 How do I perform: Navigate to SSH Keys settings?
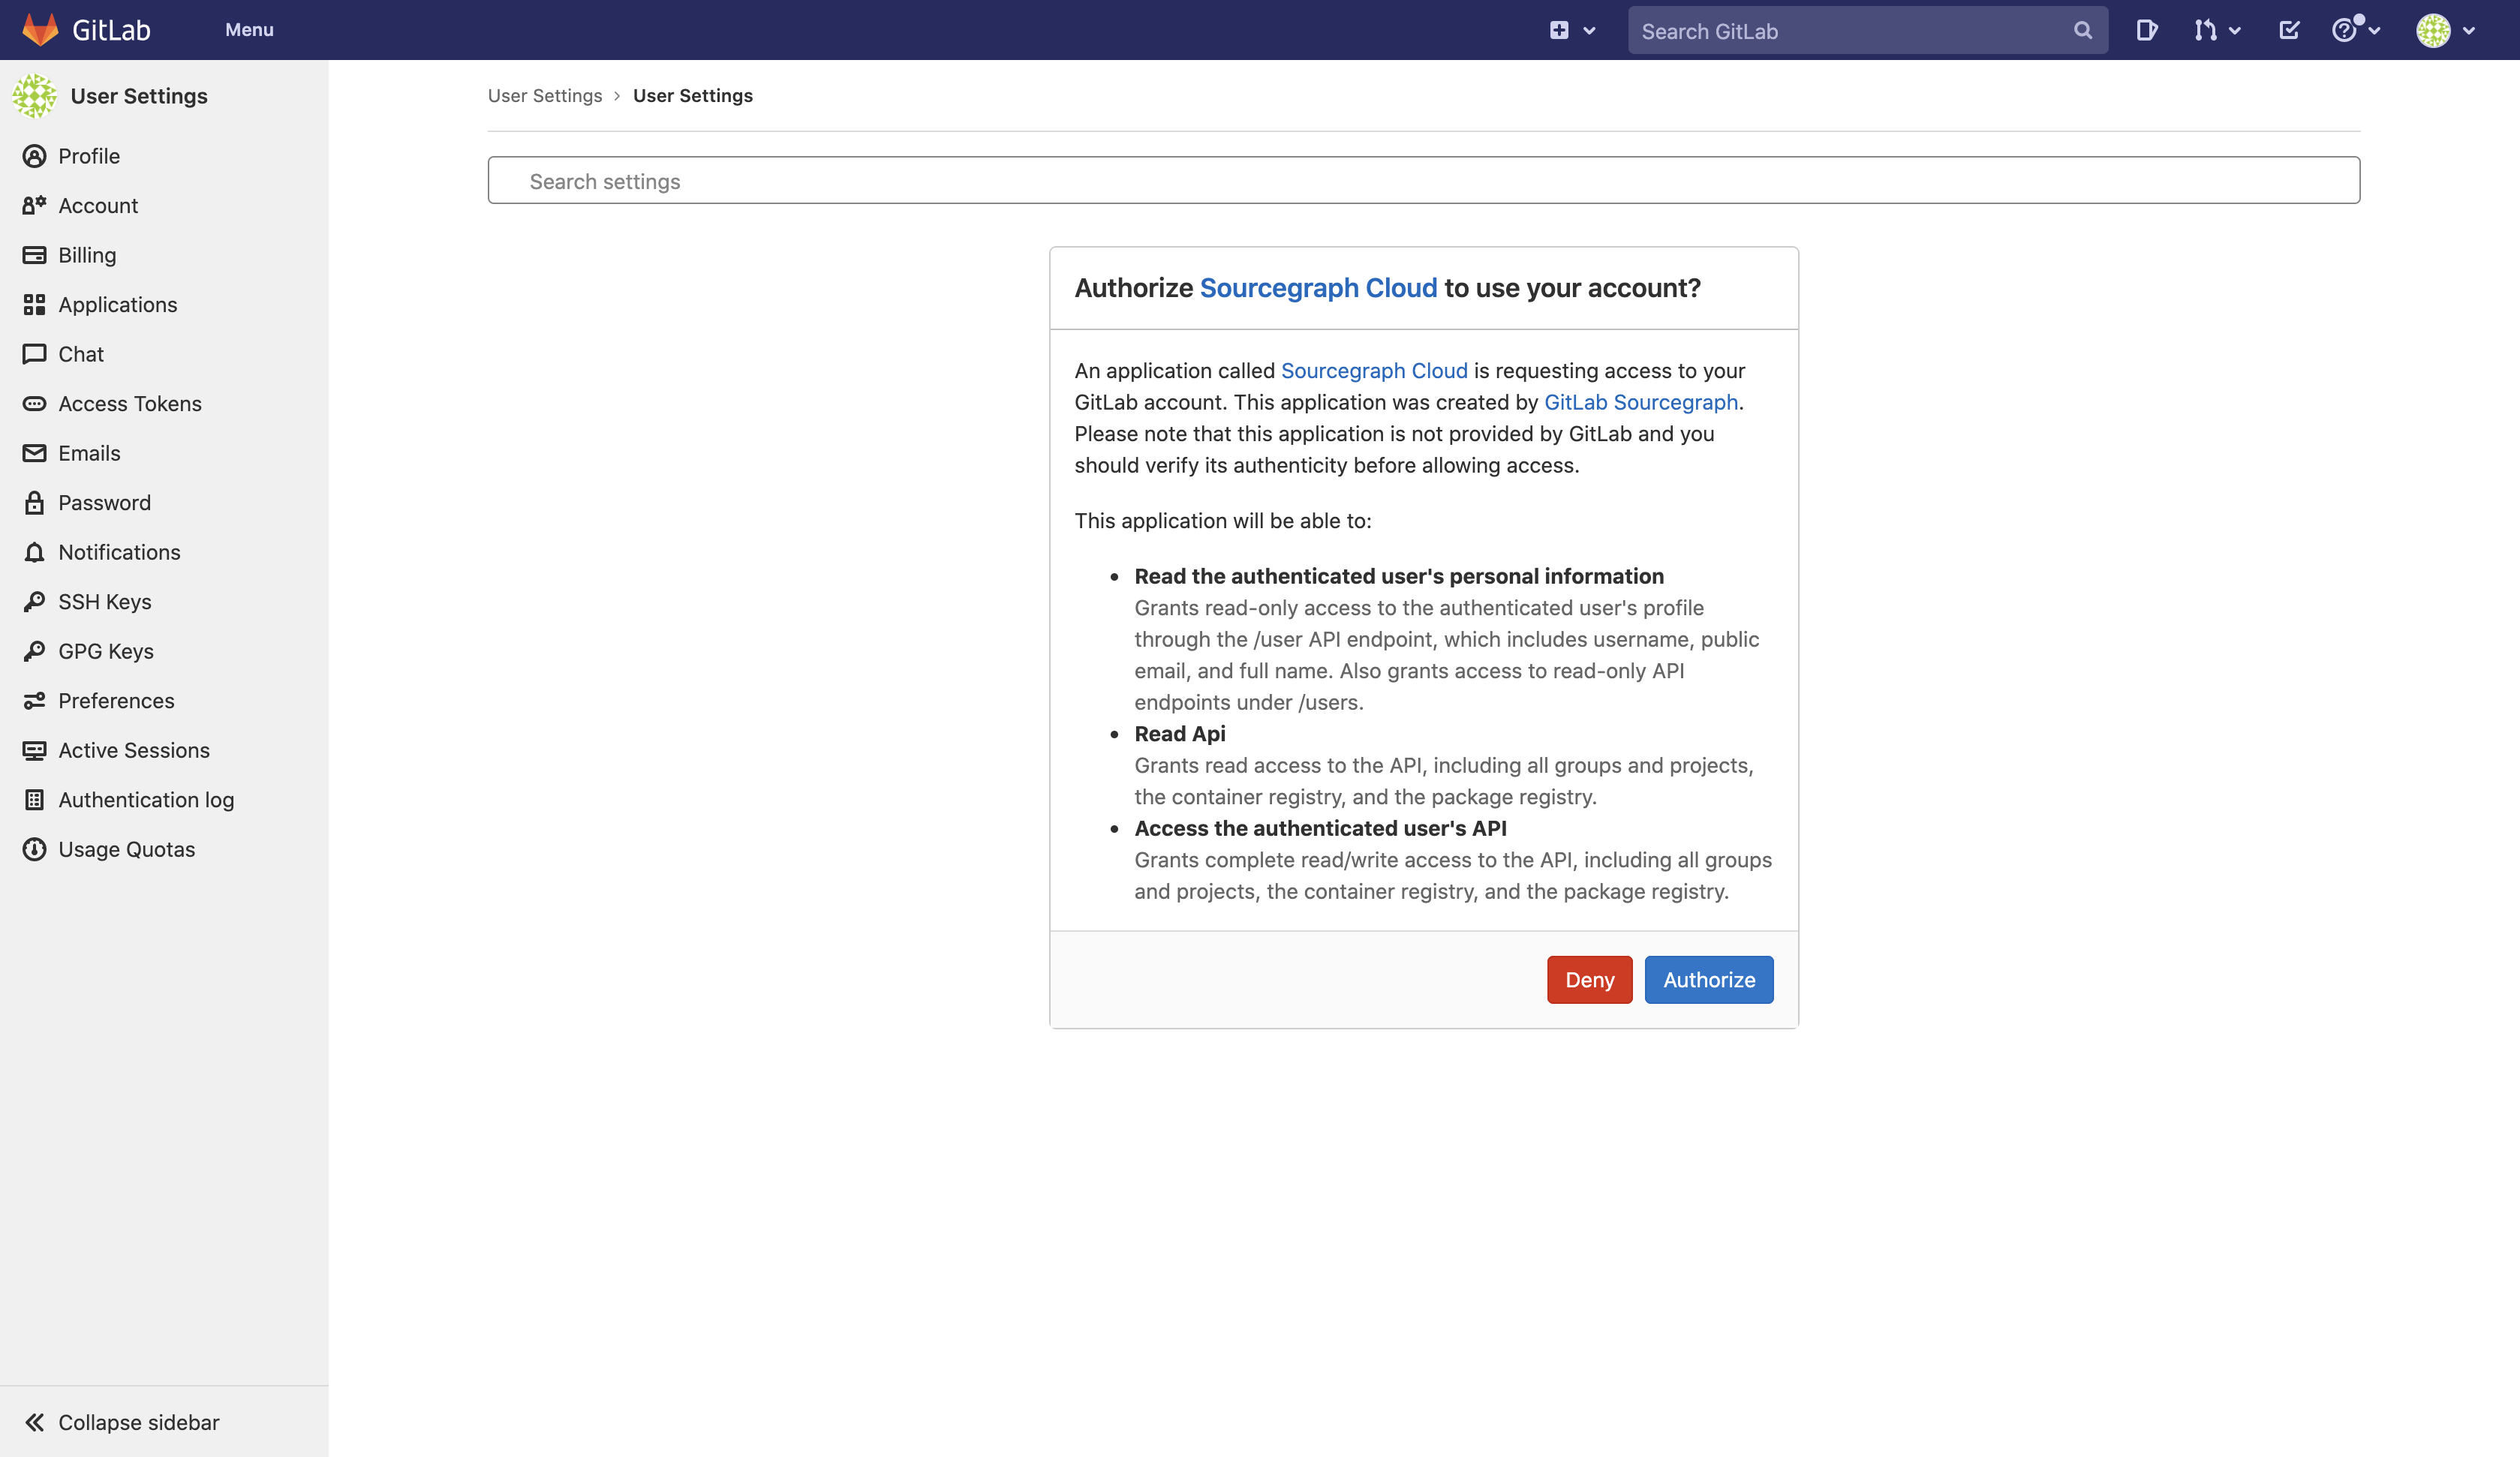(104, 600)
